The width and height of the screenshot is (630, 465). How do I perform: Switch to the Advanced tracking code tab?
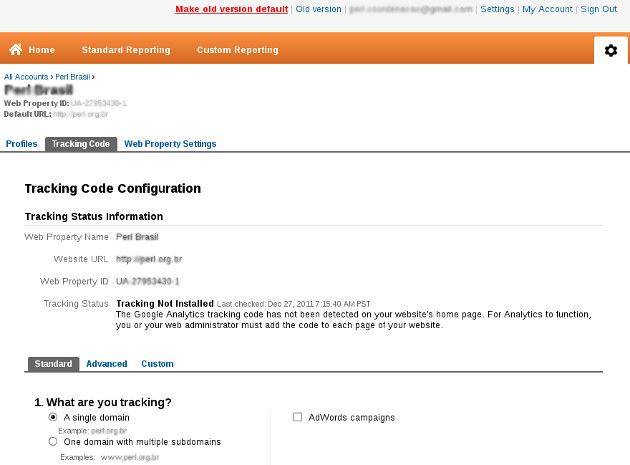(x=106, y=364)
